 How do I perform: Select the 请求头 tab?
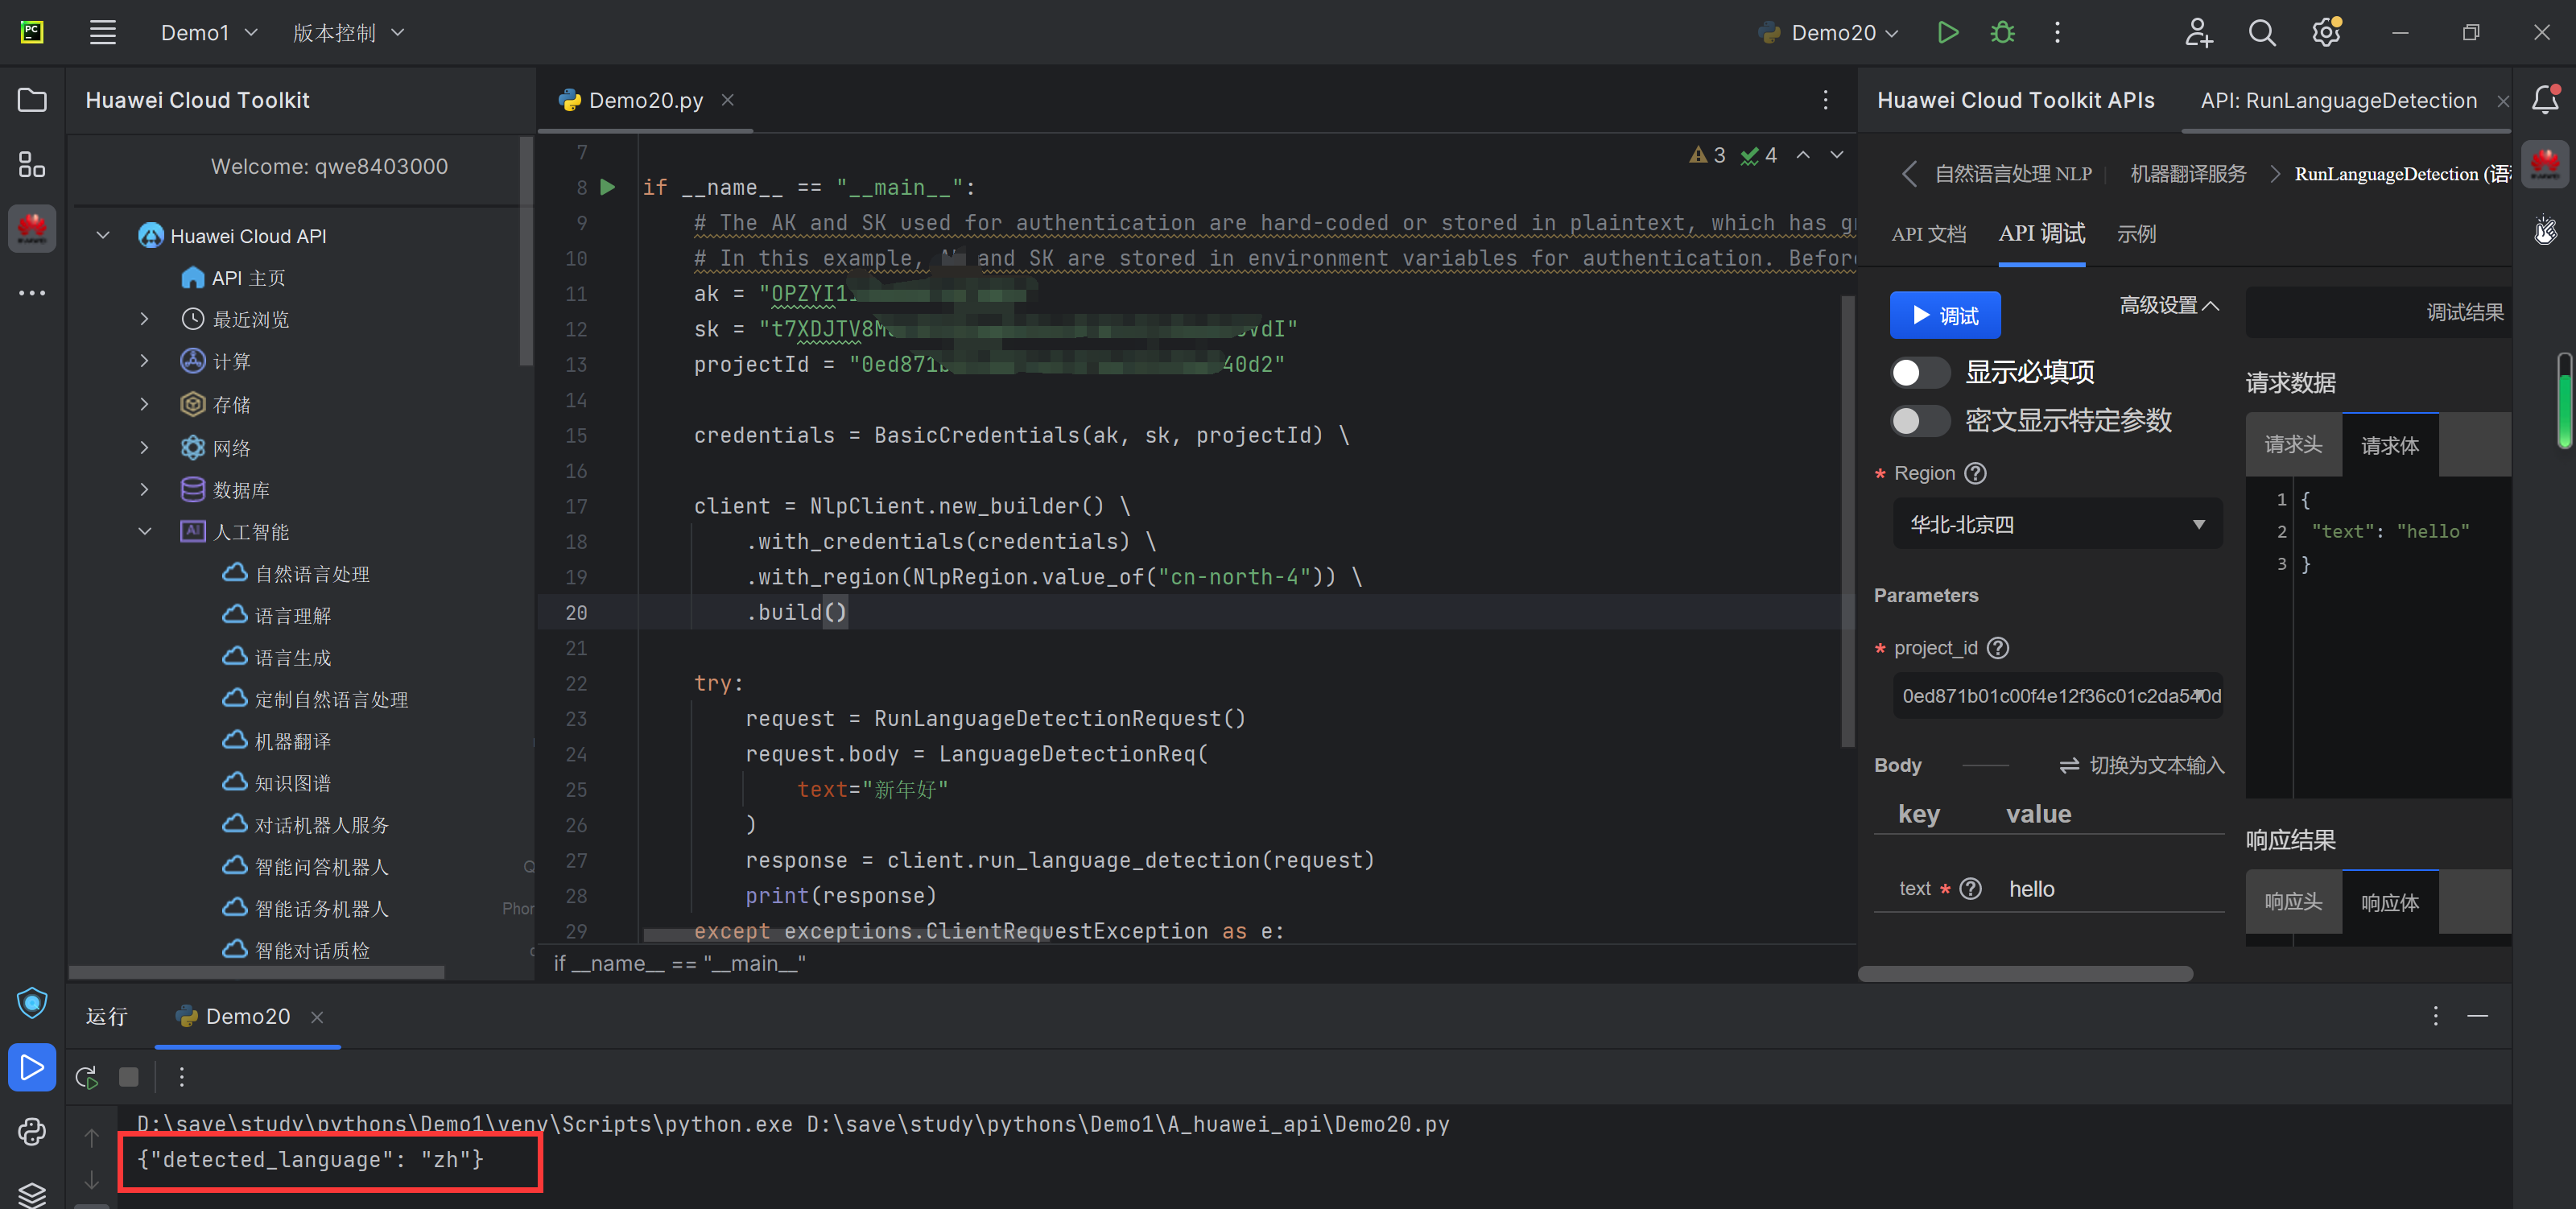pyautogui.click(x=2292, y=445)
